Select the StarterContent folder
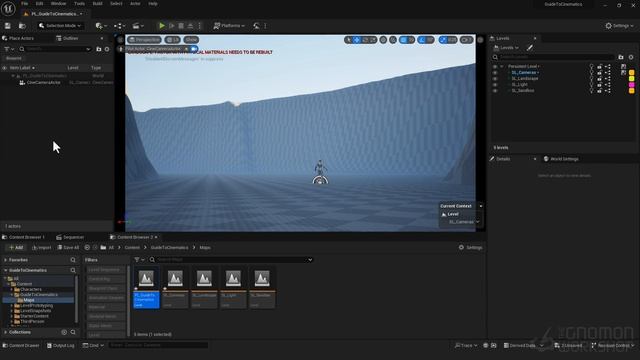This screenshot has height=360, width=640. (34, 316)
